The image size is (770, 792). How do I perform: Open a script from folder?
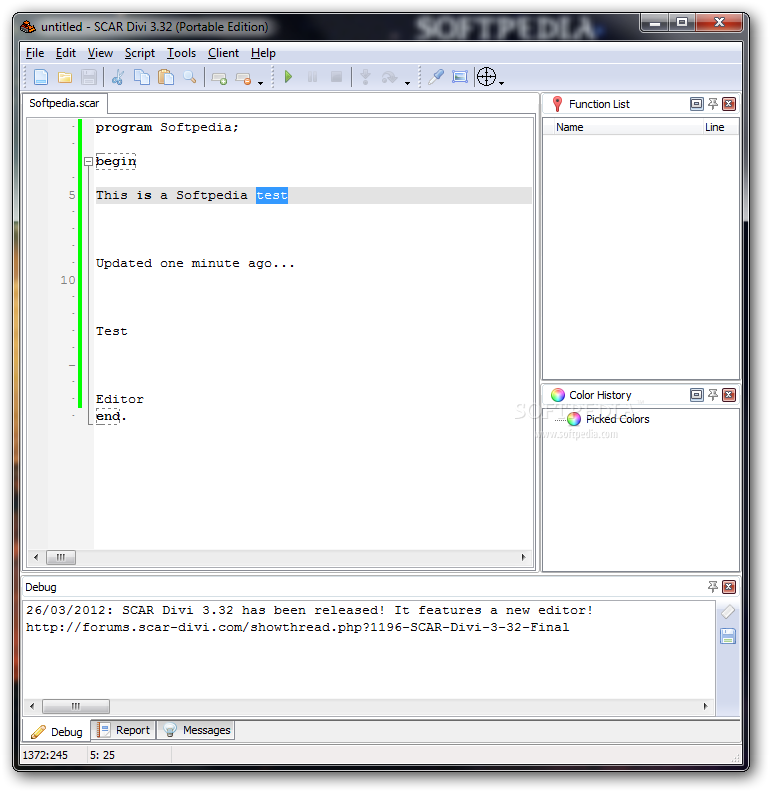65,77
